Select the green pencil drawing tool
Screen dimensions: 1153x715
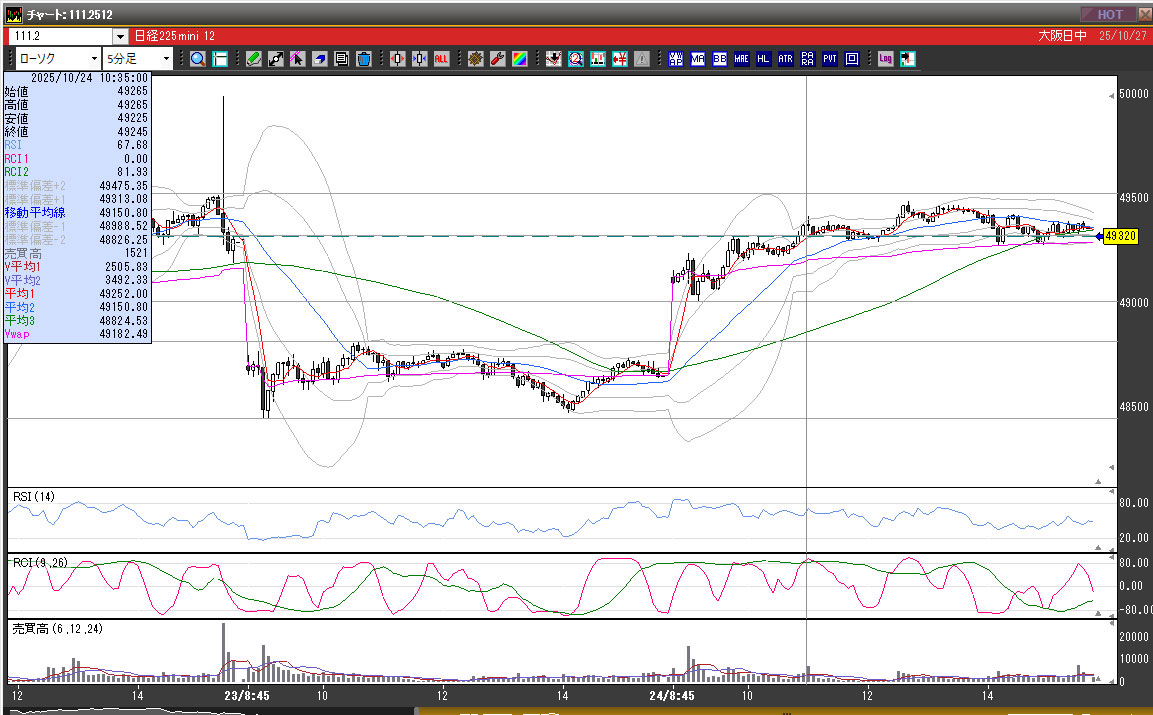[254, 59]
